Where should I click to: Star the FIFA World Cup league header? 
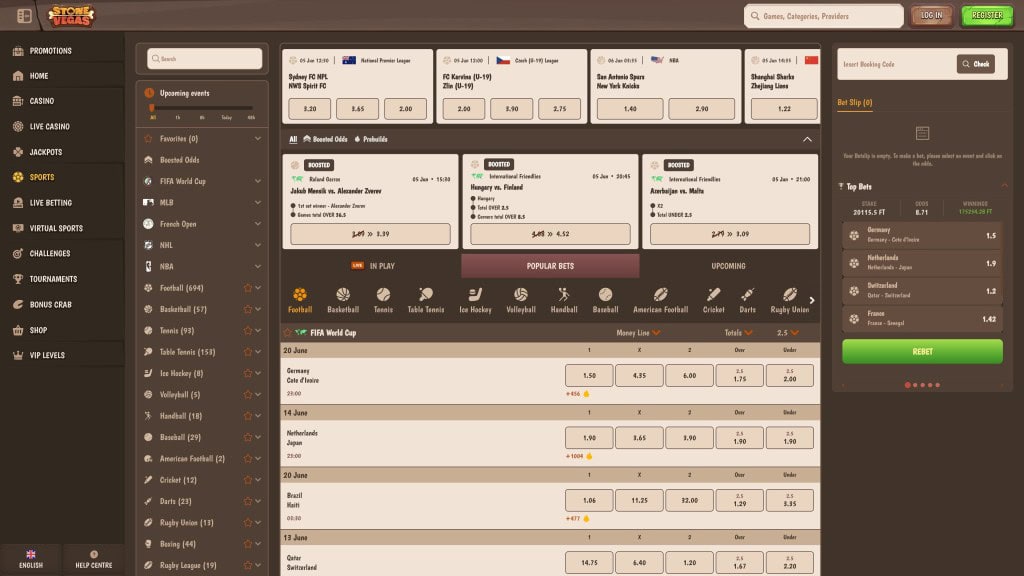(x=287, y=332)
